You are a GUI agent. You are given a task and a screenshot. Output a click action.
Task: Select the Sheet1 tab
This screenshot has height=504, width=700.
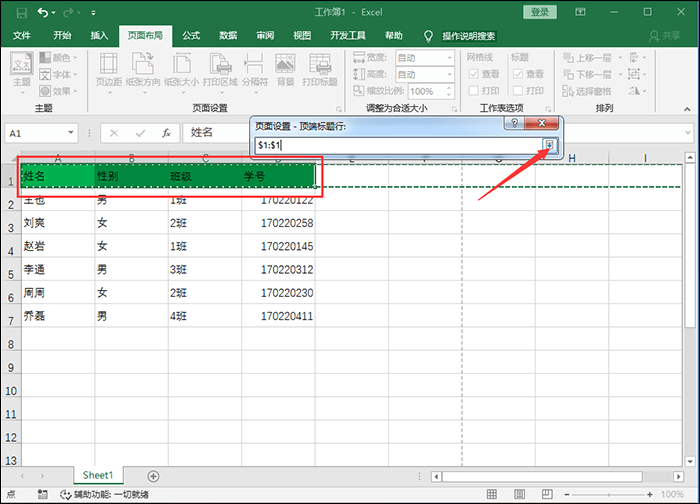coord(98,475)
